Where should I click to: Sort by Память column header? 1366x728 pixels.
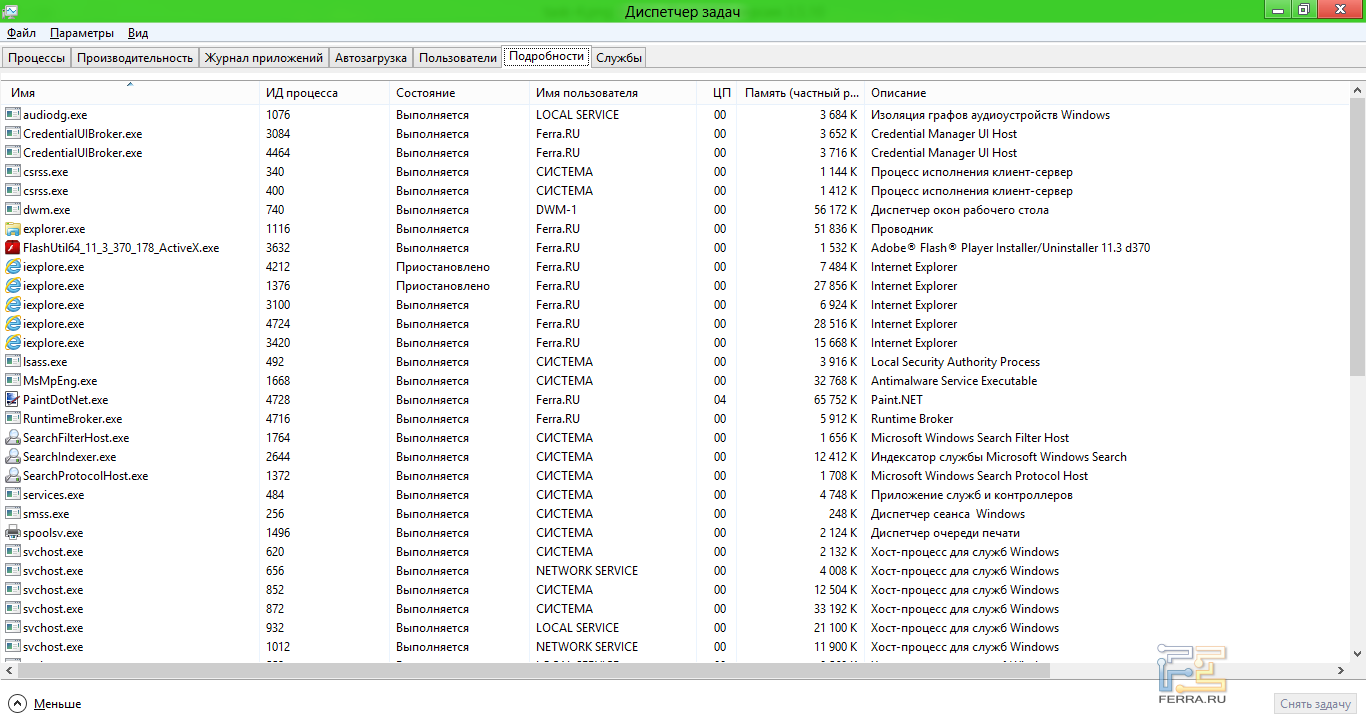(802, 93)
